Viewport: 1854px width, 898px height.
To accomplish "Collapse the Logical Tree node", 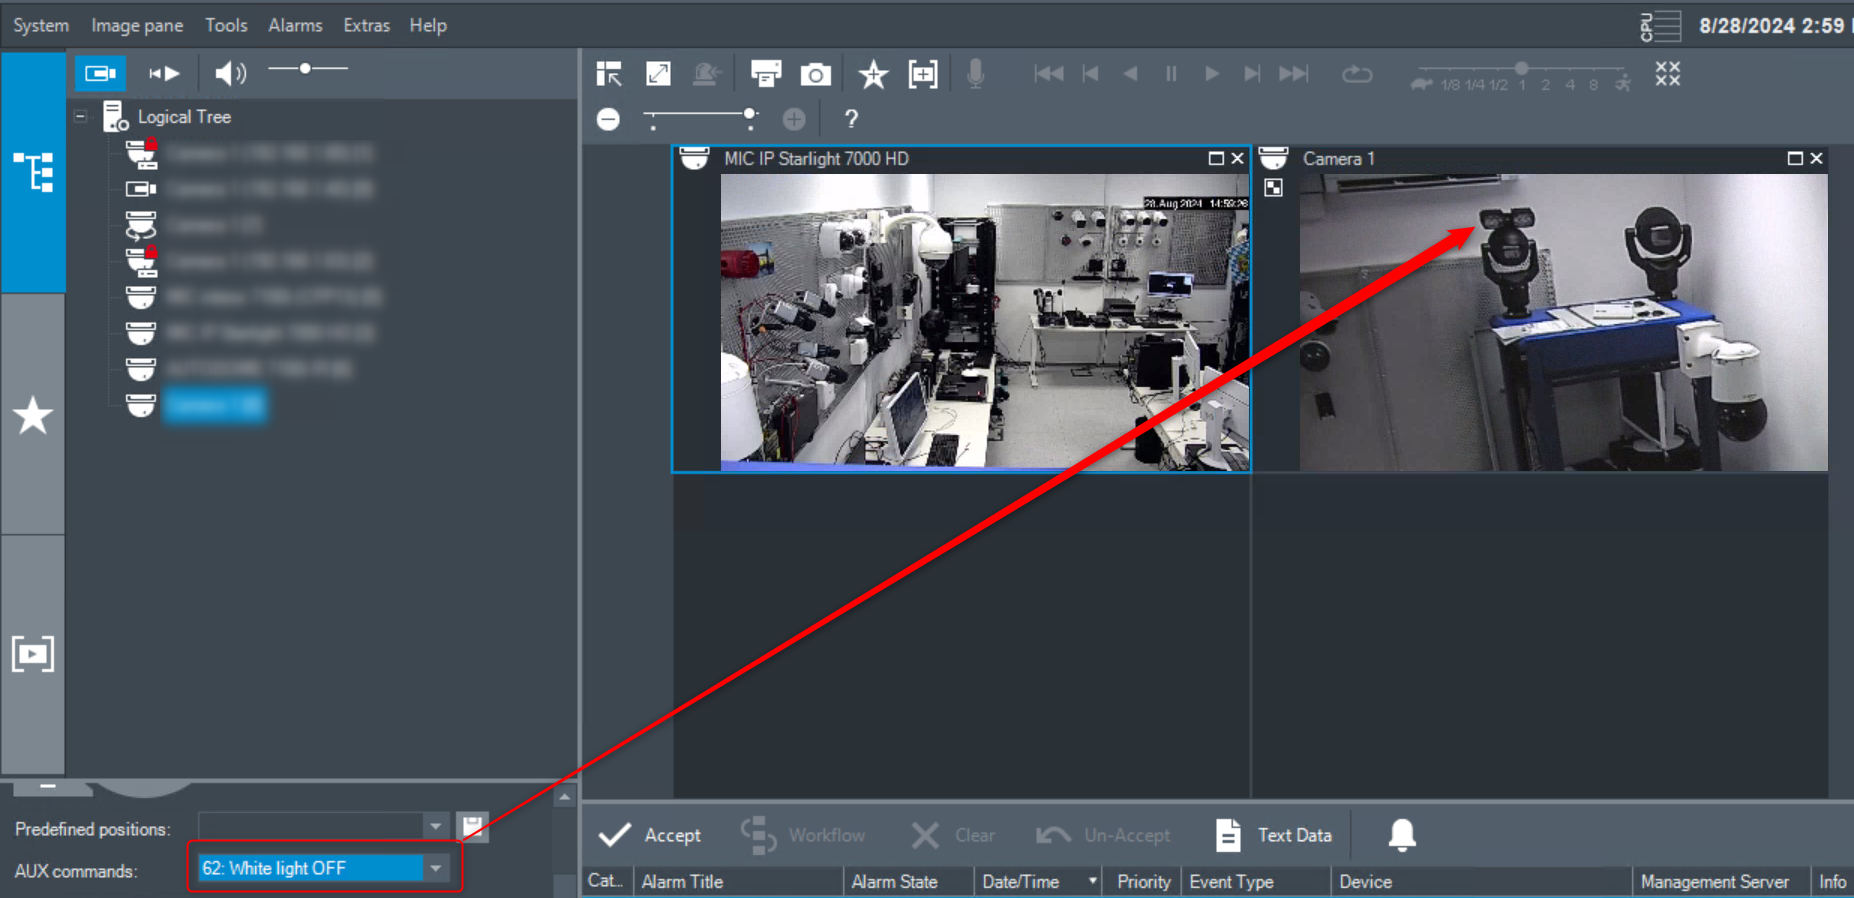I will click(81, 117).
